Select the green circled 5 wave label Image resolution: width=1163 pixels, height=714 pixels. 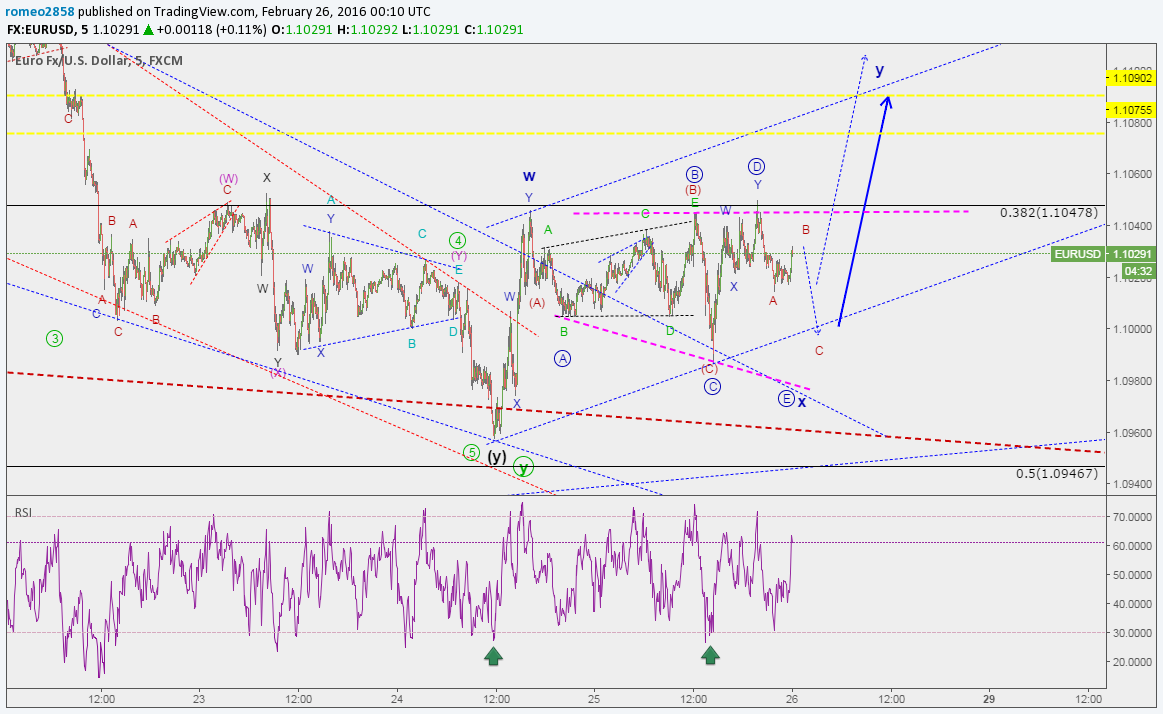pos(471,452)
